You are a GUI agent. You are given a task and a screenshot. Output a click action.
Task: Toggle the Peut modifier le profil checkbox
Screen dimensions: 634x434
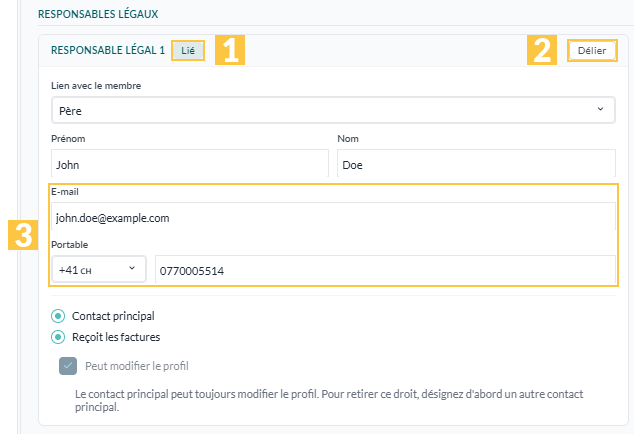[x=68, y=366]
